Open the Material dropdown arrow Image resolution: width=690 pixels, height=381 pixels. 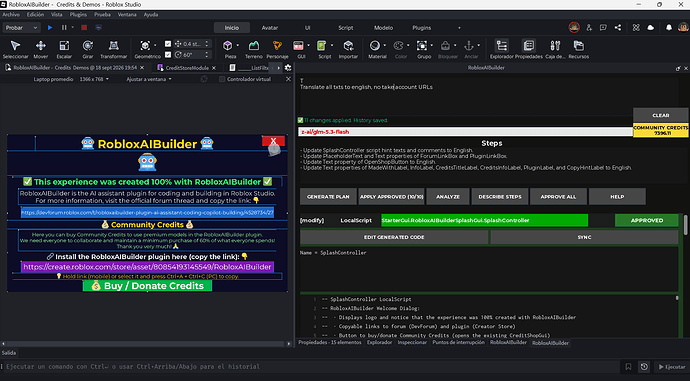[385, 45]
